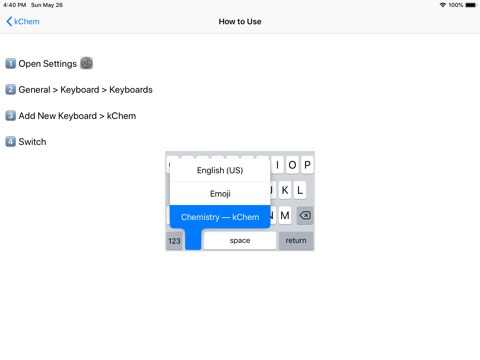Click 'General > Keyboard > Keyboards' text
The image size is (480, 360).
pos(86,90)
